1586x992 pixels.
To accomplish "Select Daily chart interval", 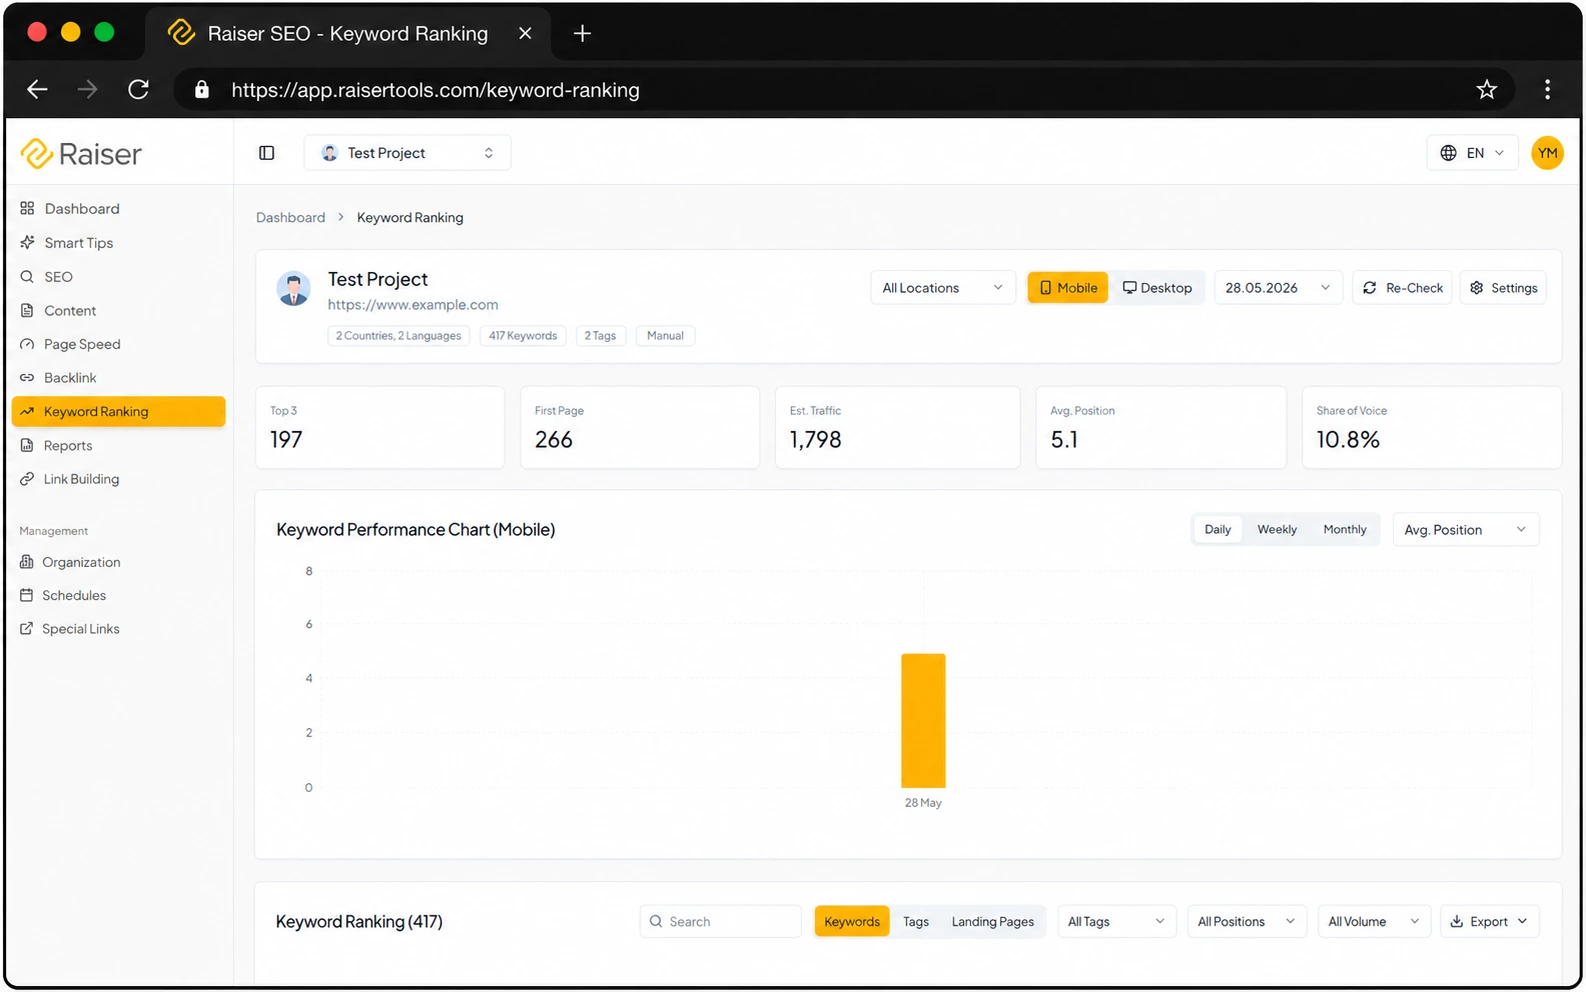I will click(x=1218, y=530).
